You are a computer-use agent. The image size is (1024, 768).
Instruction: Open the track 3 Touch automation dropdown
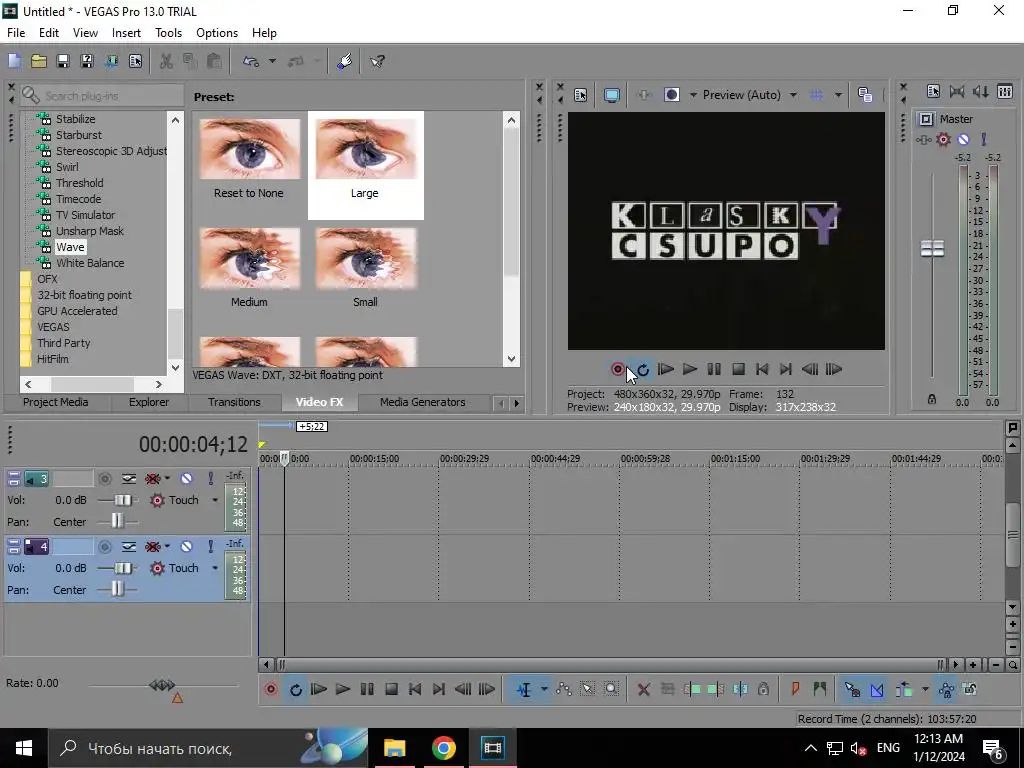(x=215, y=500)
